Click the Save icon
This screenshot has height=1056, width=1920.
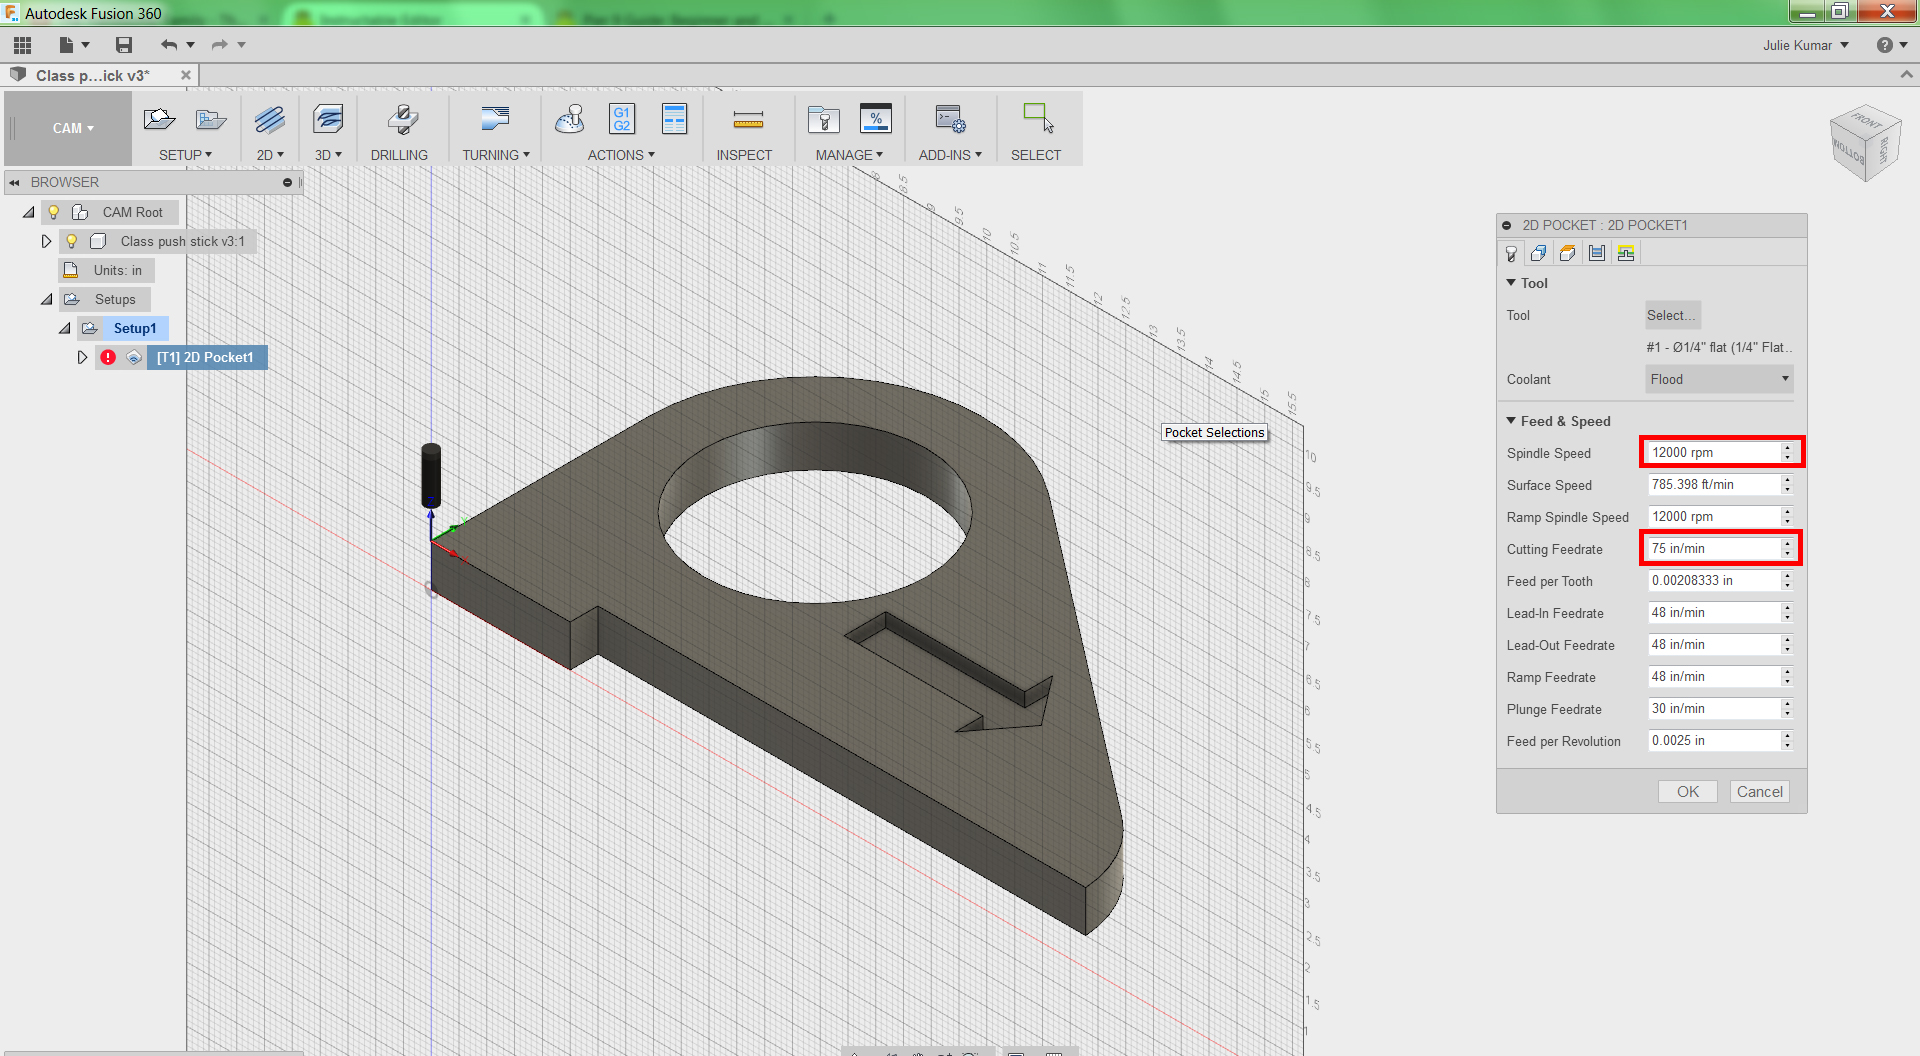124,45
